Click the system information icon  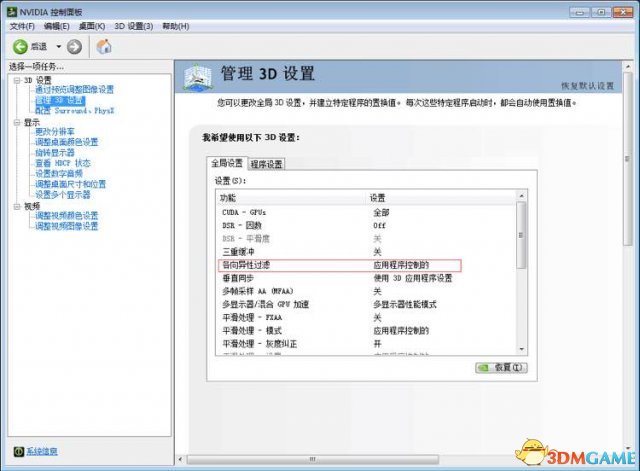pos(19,451)
